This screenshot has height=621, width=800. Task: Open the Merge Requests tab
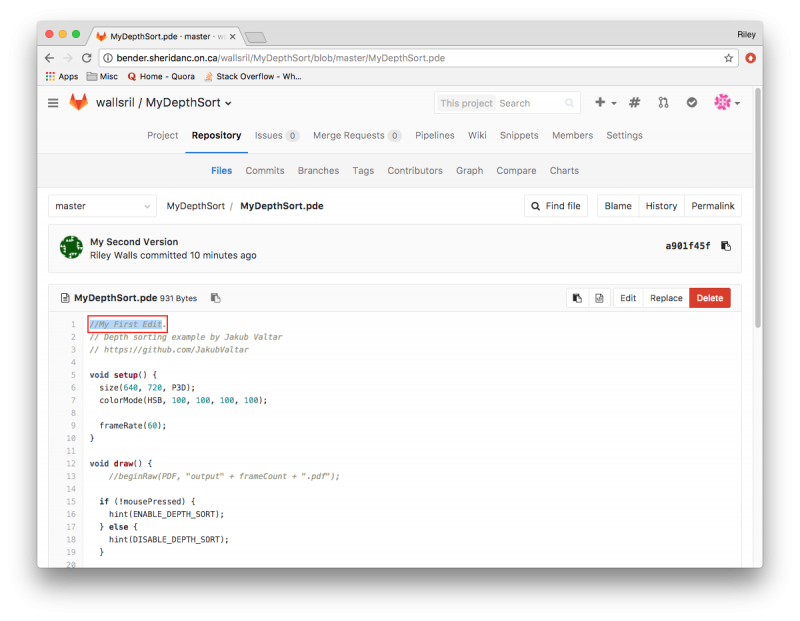[357, 136]
